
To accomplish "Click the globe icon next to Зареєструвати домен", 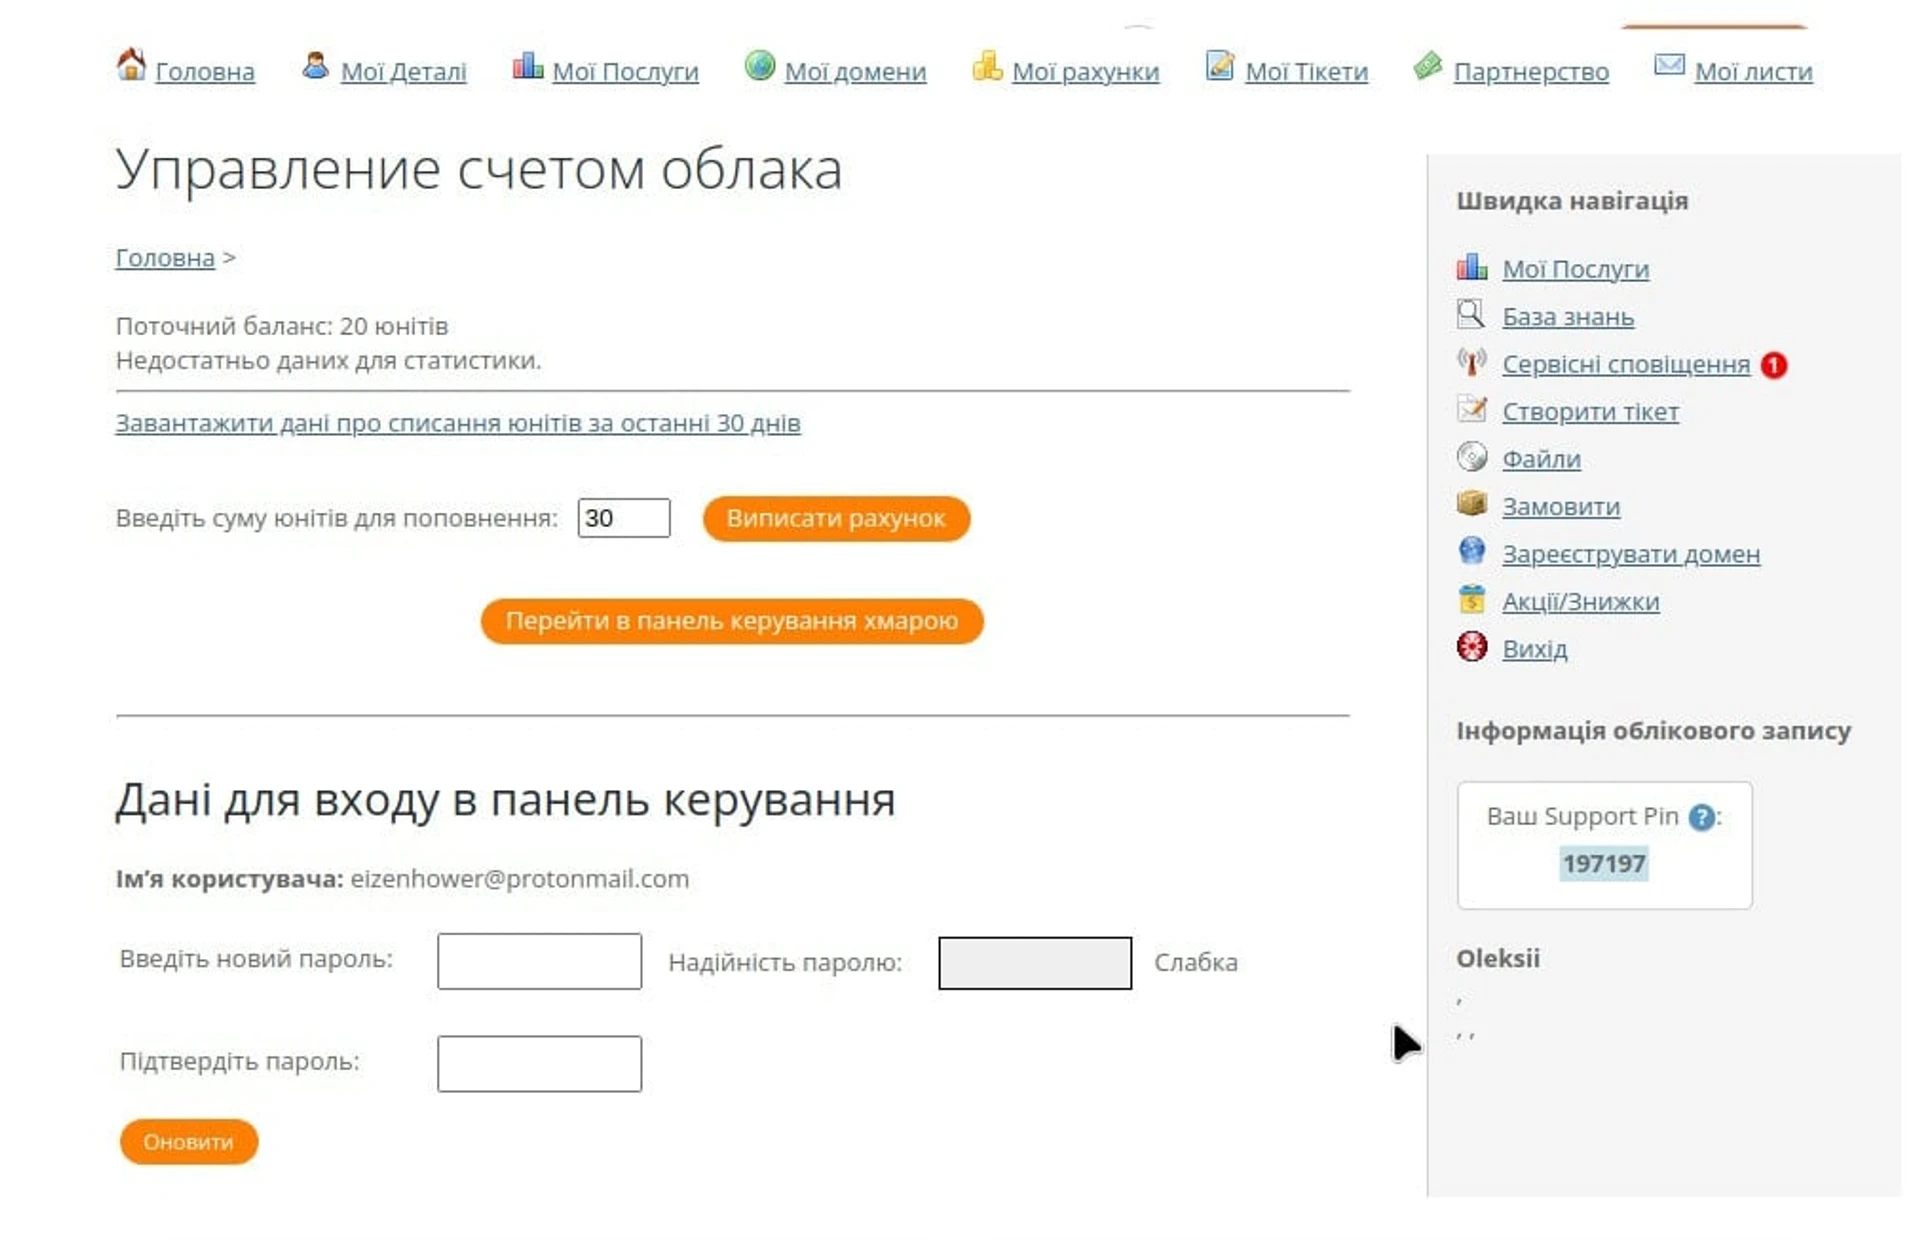I will pyautogui.click(x=1472, y=551).
